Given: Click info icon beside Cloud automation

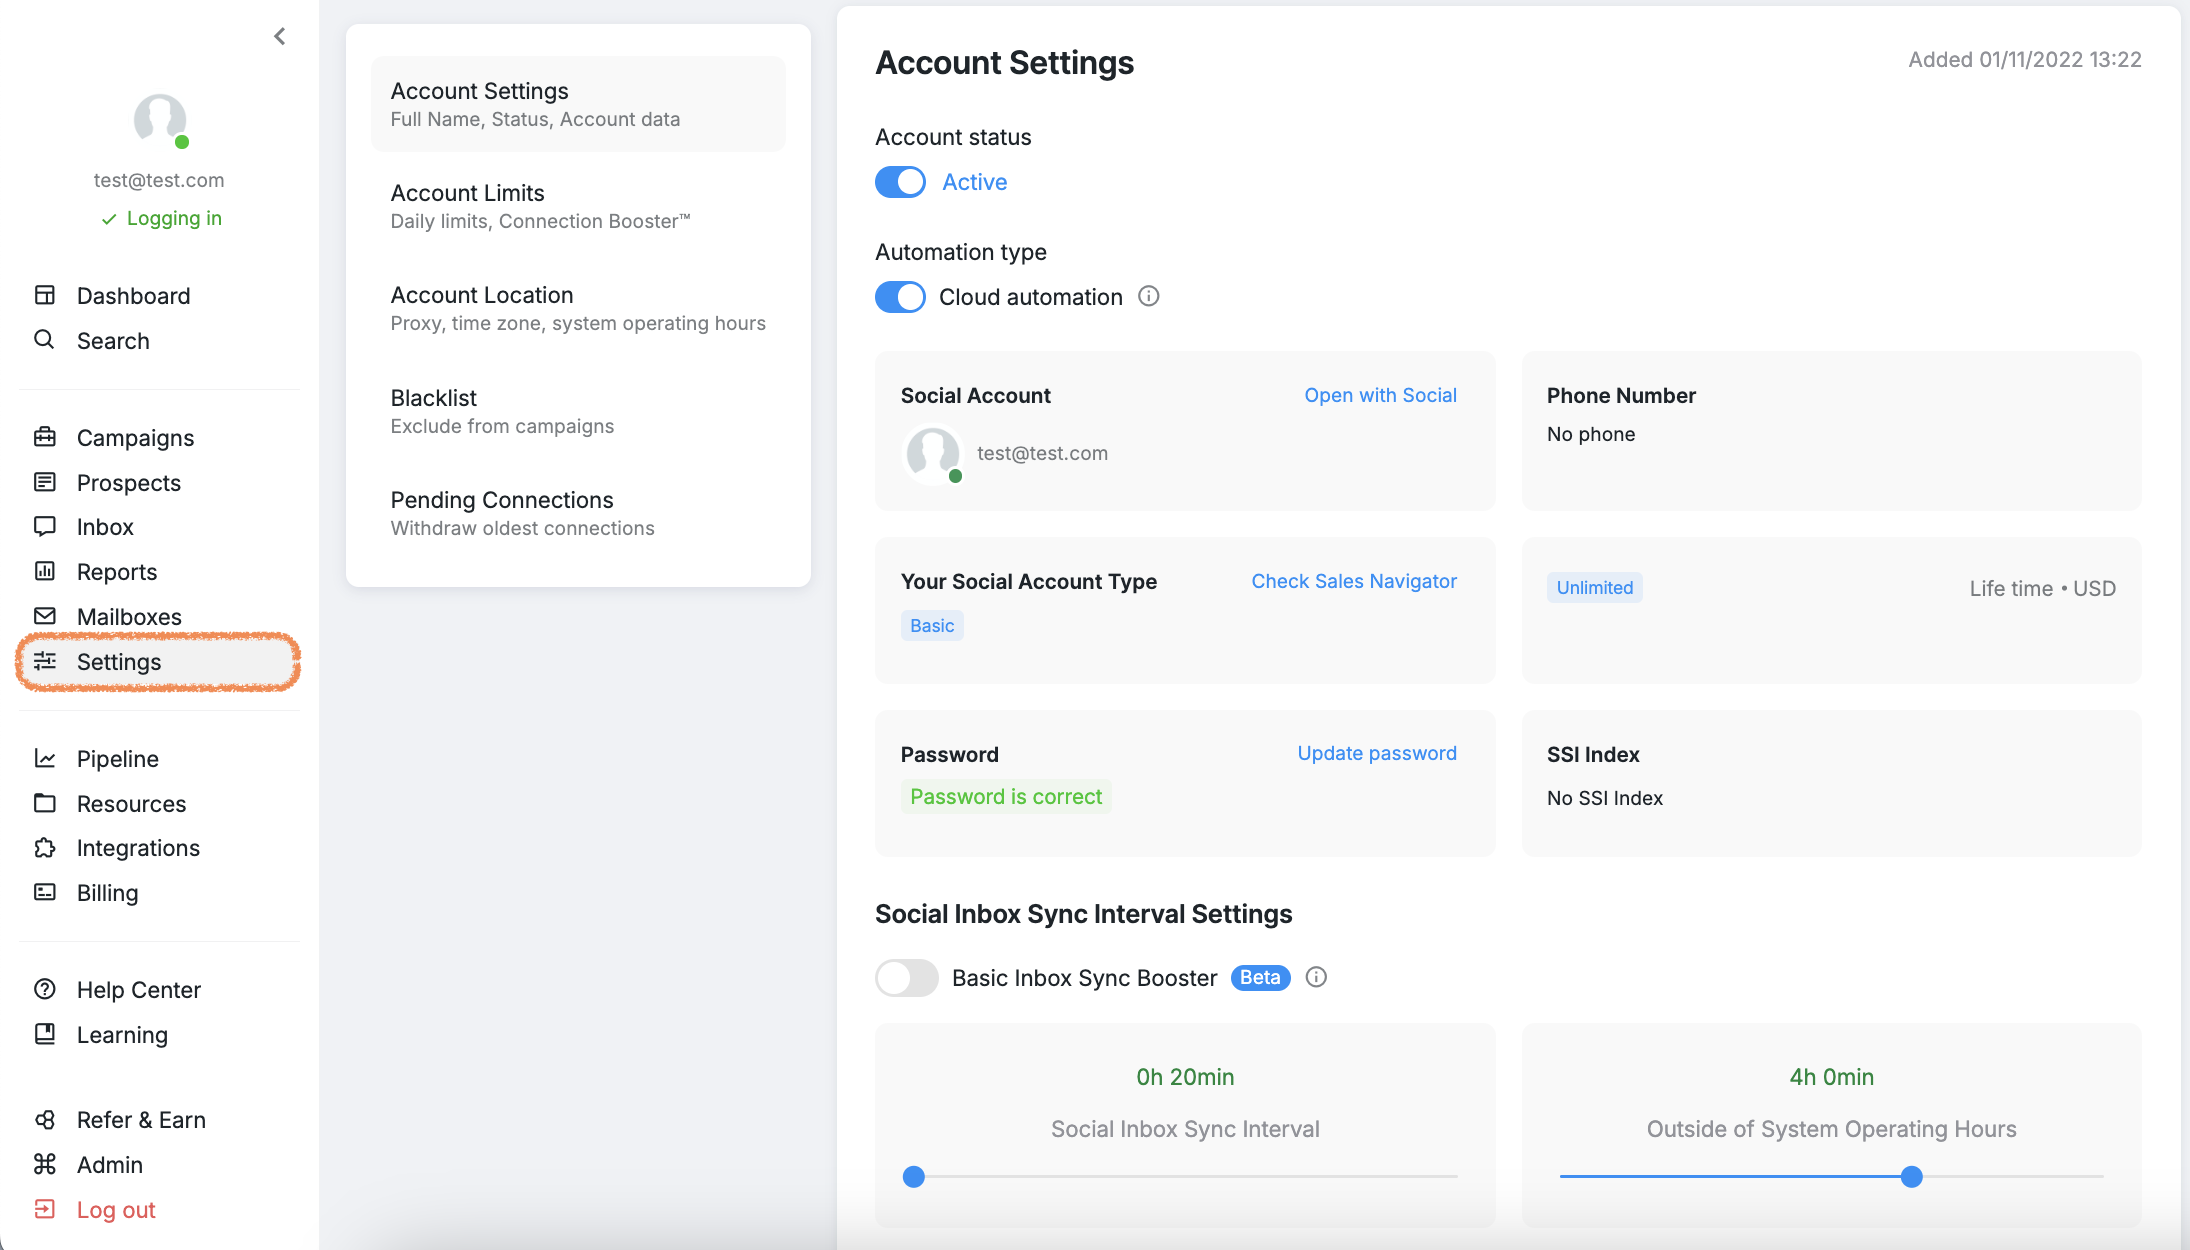Looking at the screenshot, I should [x=1149, y=296].
